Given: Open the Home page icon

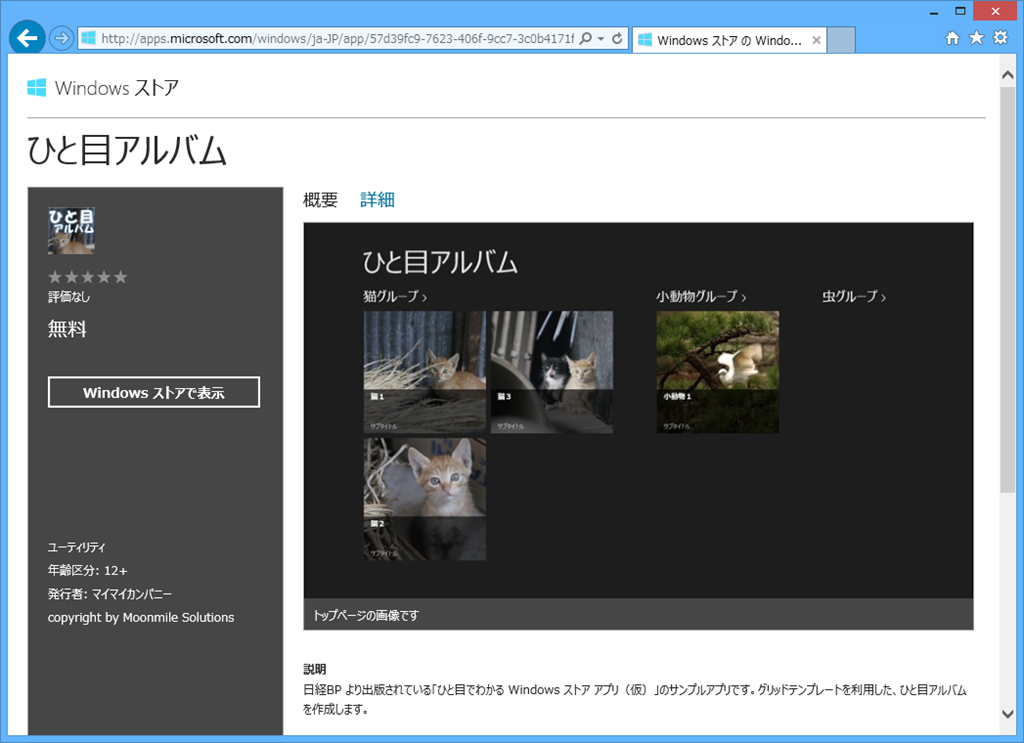Looking at the screenshot, I should [x=952, y=39].
